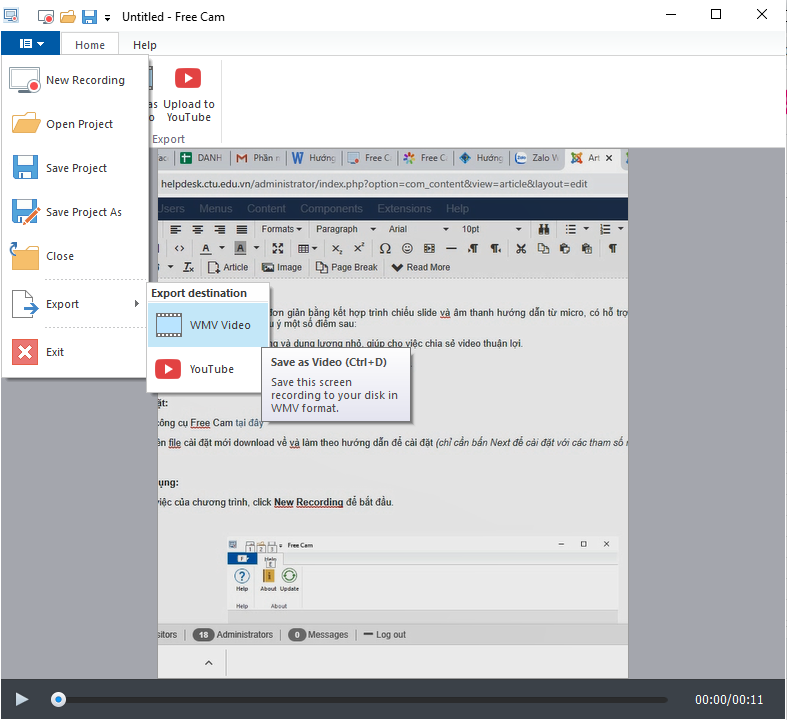Click the Zalo browser tab in recording
Screen dimensions: 787x720
click(537, 158)
